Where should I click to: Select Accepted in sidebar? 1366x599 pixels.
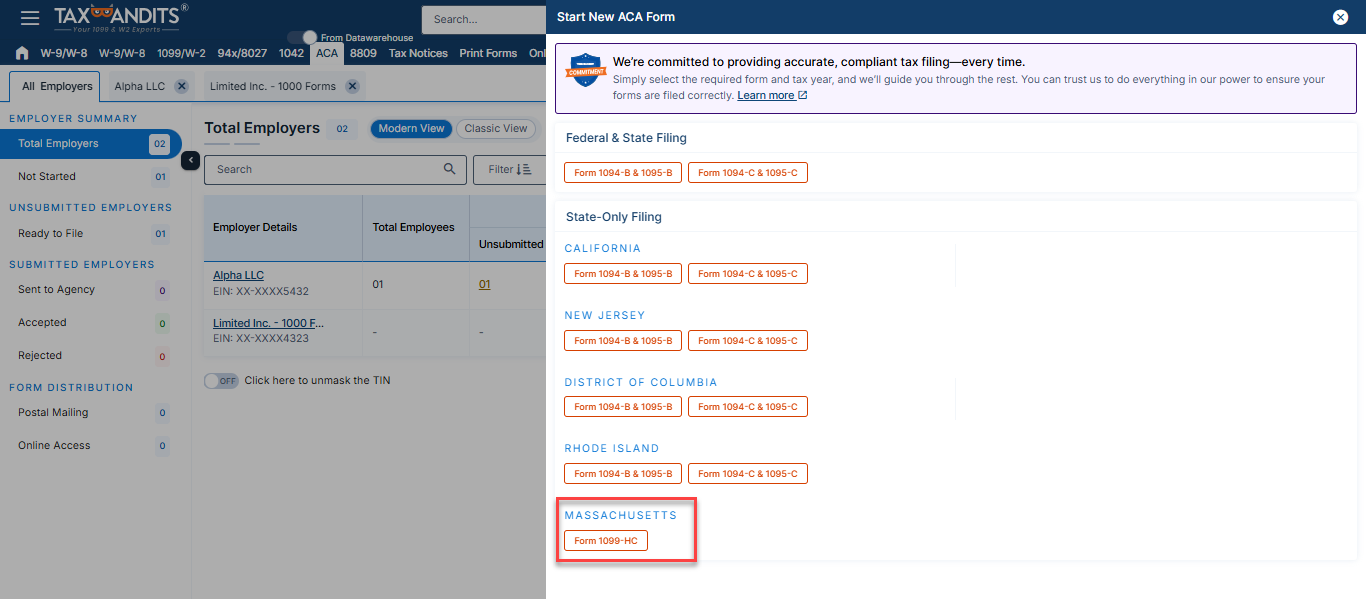point(90,323)
